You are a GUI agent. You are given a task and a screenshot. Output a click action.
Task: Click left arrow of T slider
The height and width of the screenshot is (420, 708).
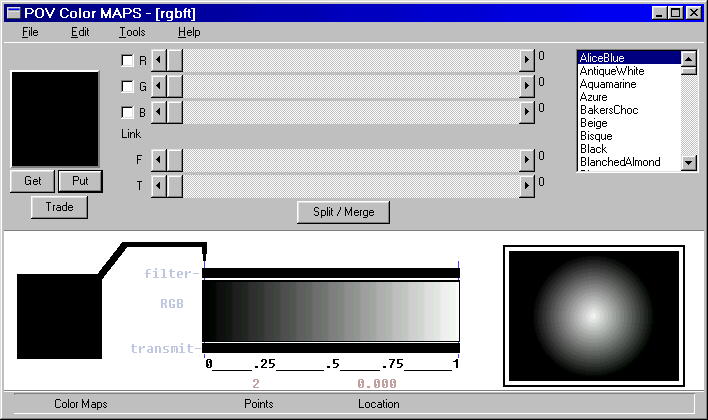pos(158,186)
